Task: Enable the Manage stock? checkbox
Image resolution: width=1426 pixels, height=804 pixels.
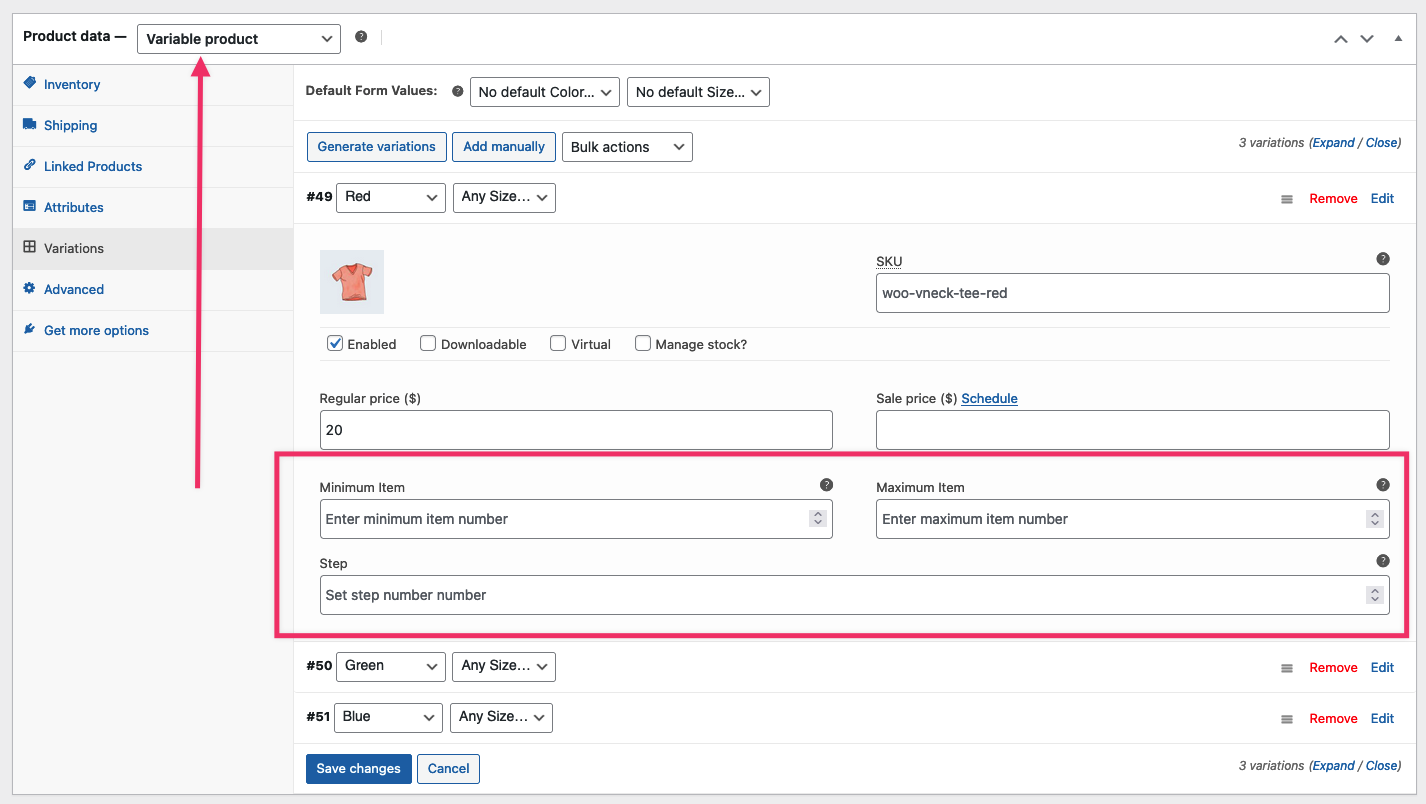Action: pyautogui.click(x=643, y=343)
